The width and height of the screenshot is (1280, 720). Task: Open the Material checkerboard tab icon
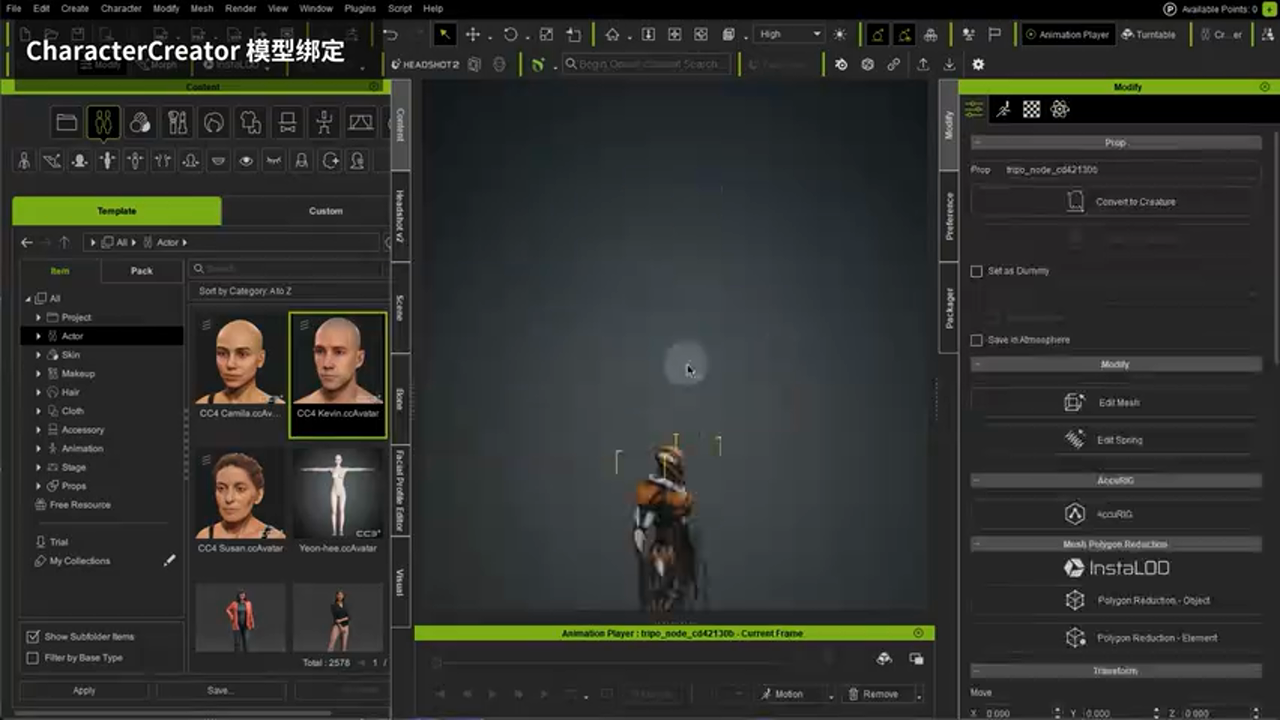coord(1031,109)
